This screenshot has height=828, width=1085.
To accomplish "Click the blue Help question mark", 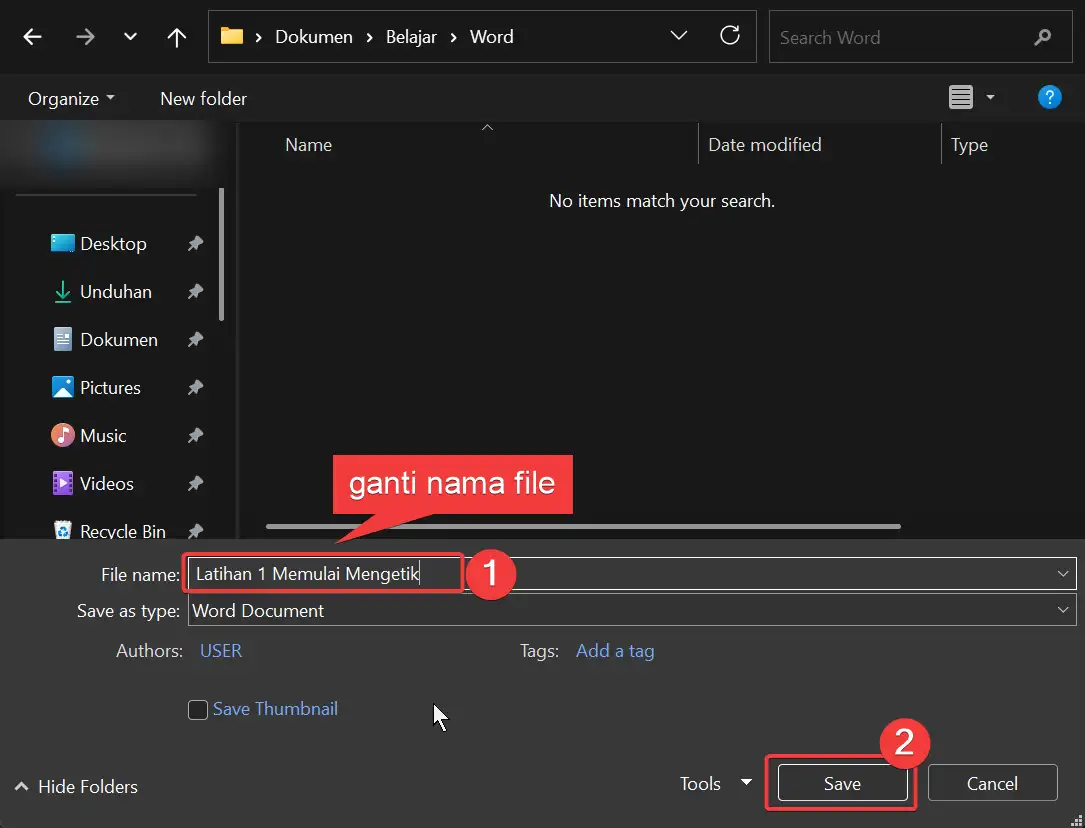I will pos(1050,97).
